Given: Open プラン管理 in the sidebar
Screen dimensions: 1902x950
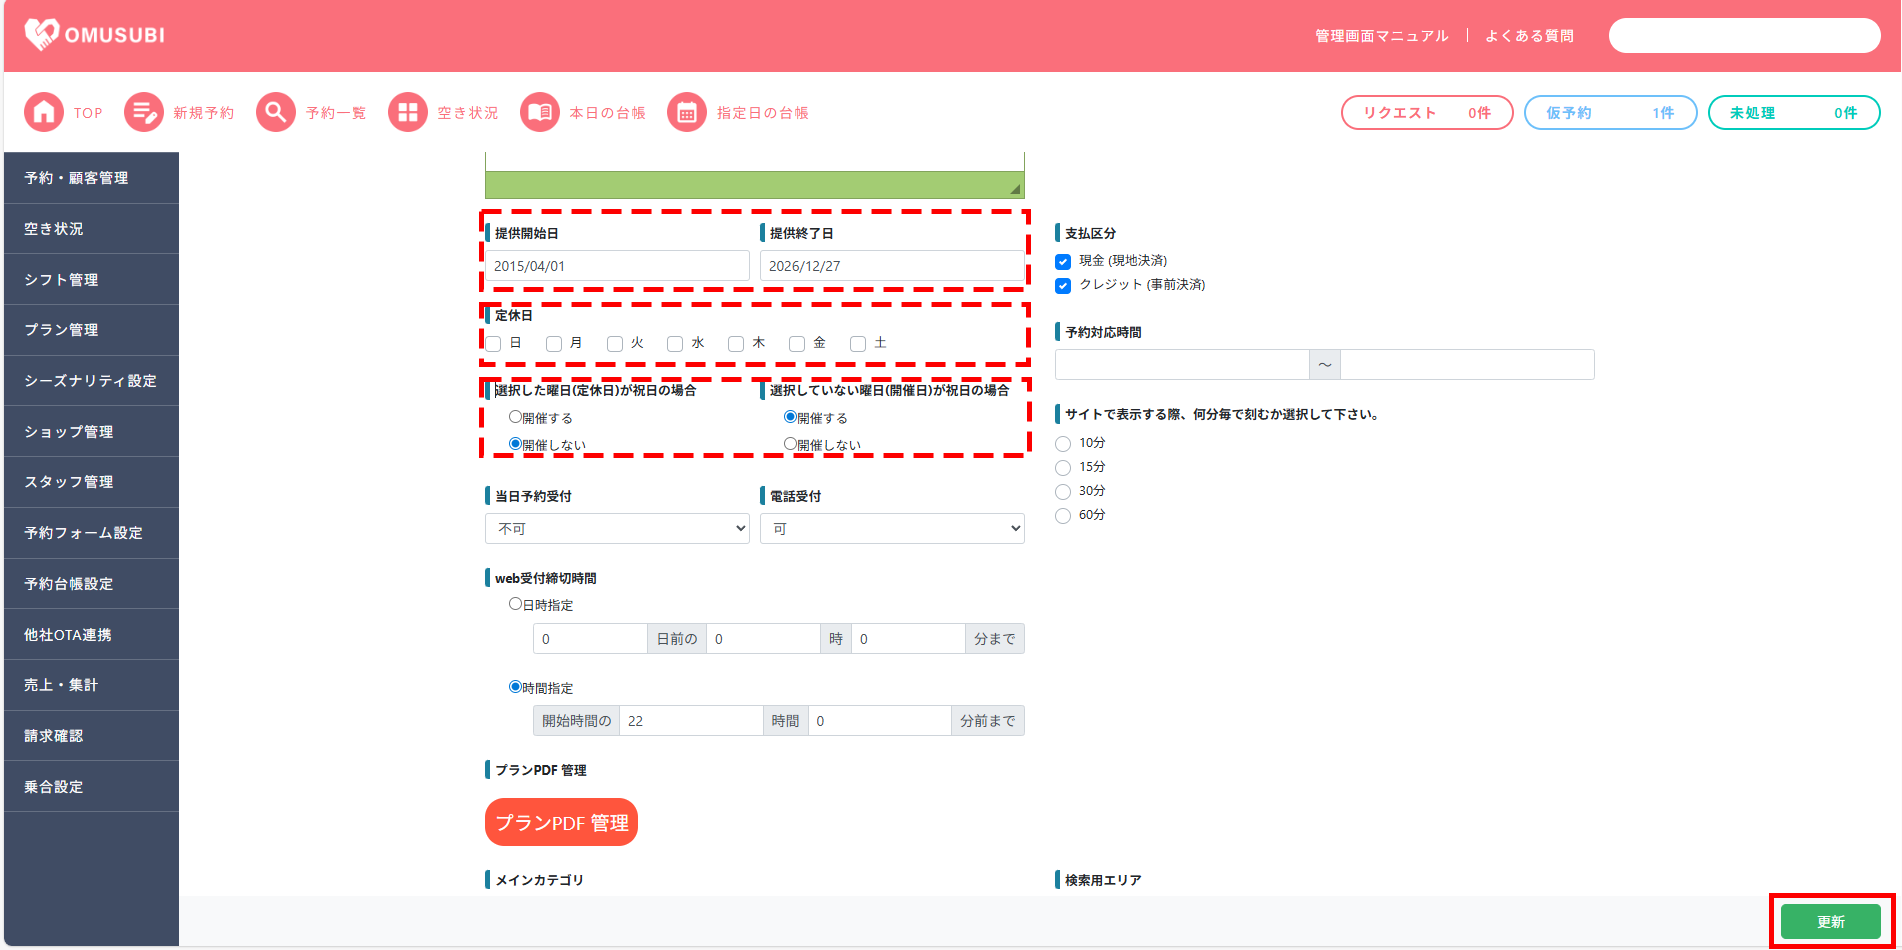Looking at the screenshot, I should pyautogui.click(x=61, y=330).
